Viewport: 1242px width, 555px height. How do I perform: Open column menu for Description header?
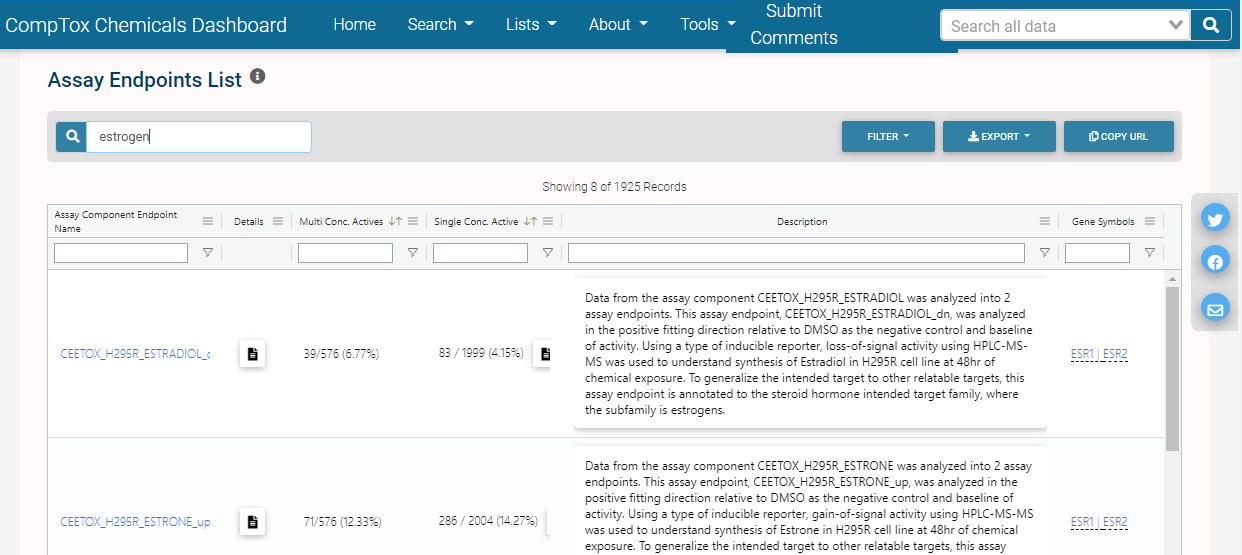pos(1045,222)
